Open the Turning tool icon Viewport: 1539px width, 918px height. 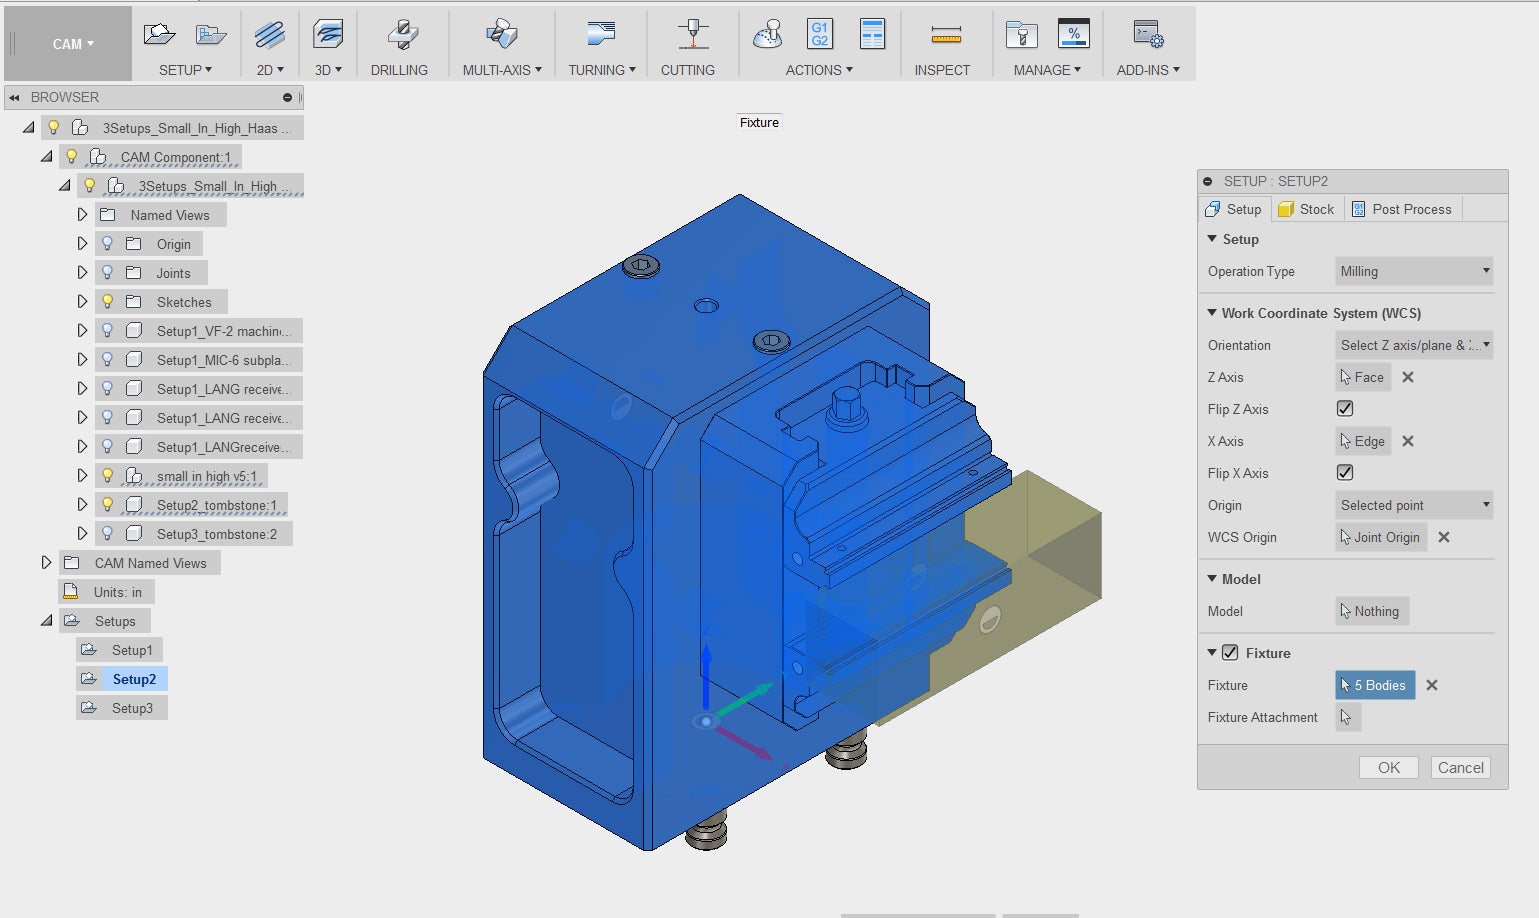600,35
